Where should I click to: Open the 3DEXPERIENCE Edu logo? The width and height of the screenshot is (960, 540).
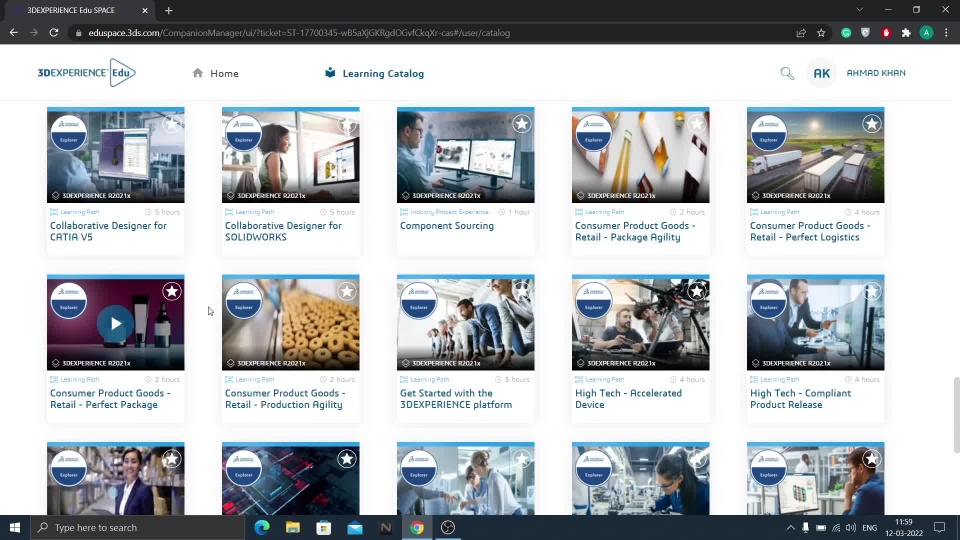pos(86,73)
